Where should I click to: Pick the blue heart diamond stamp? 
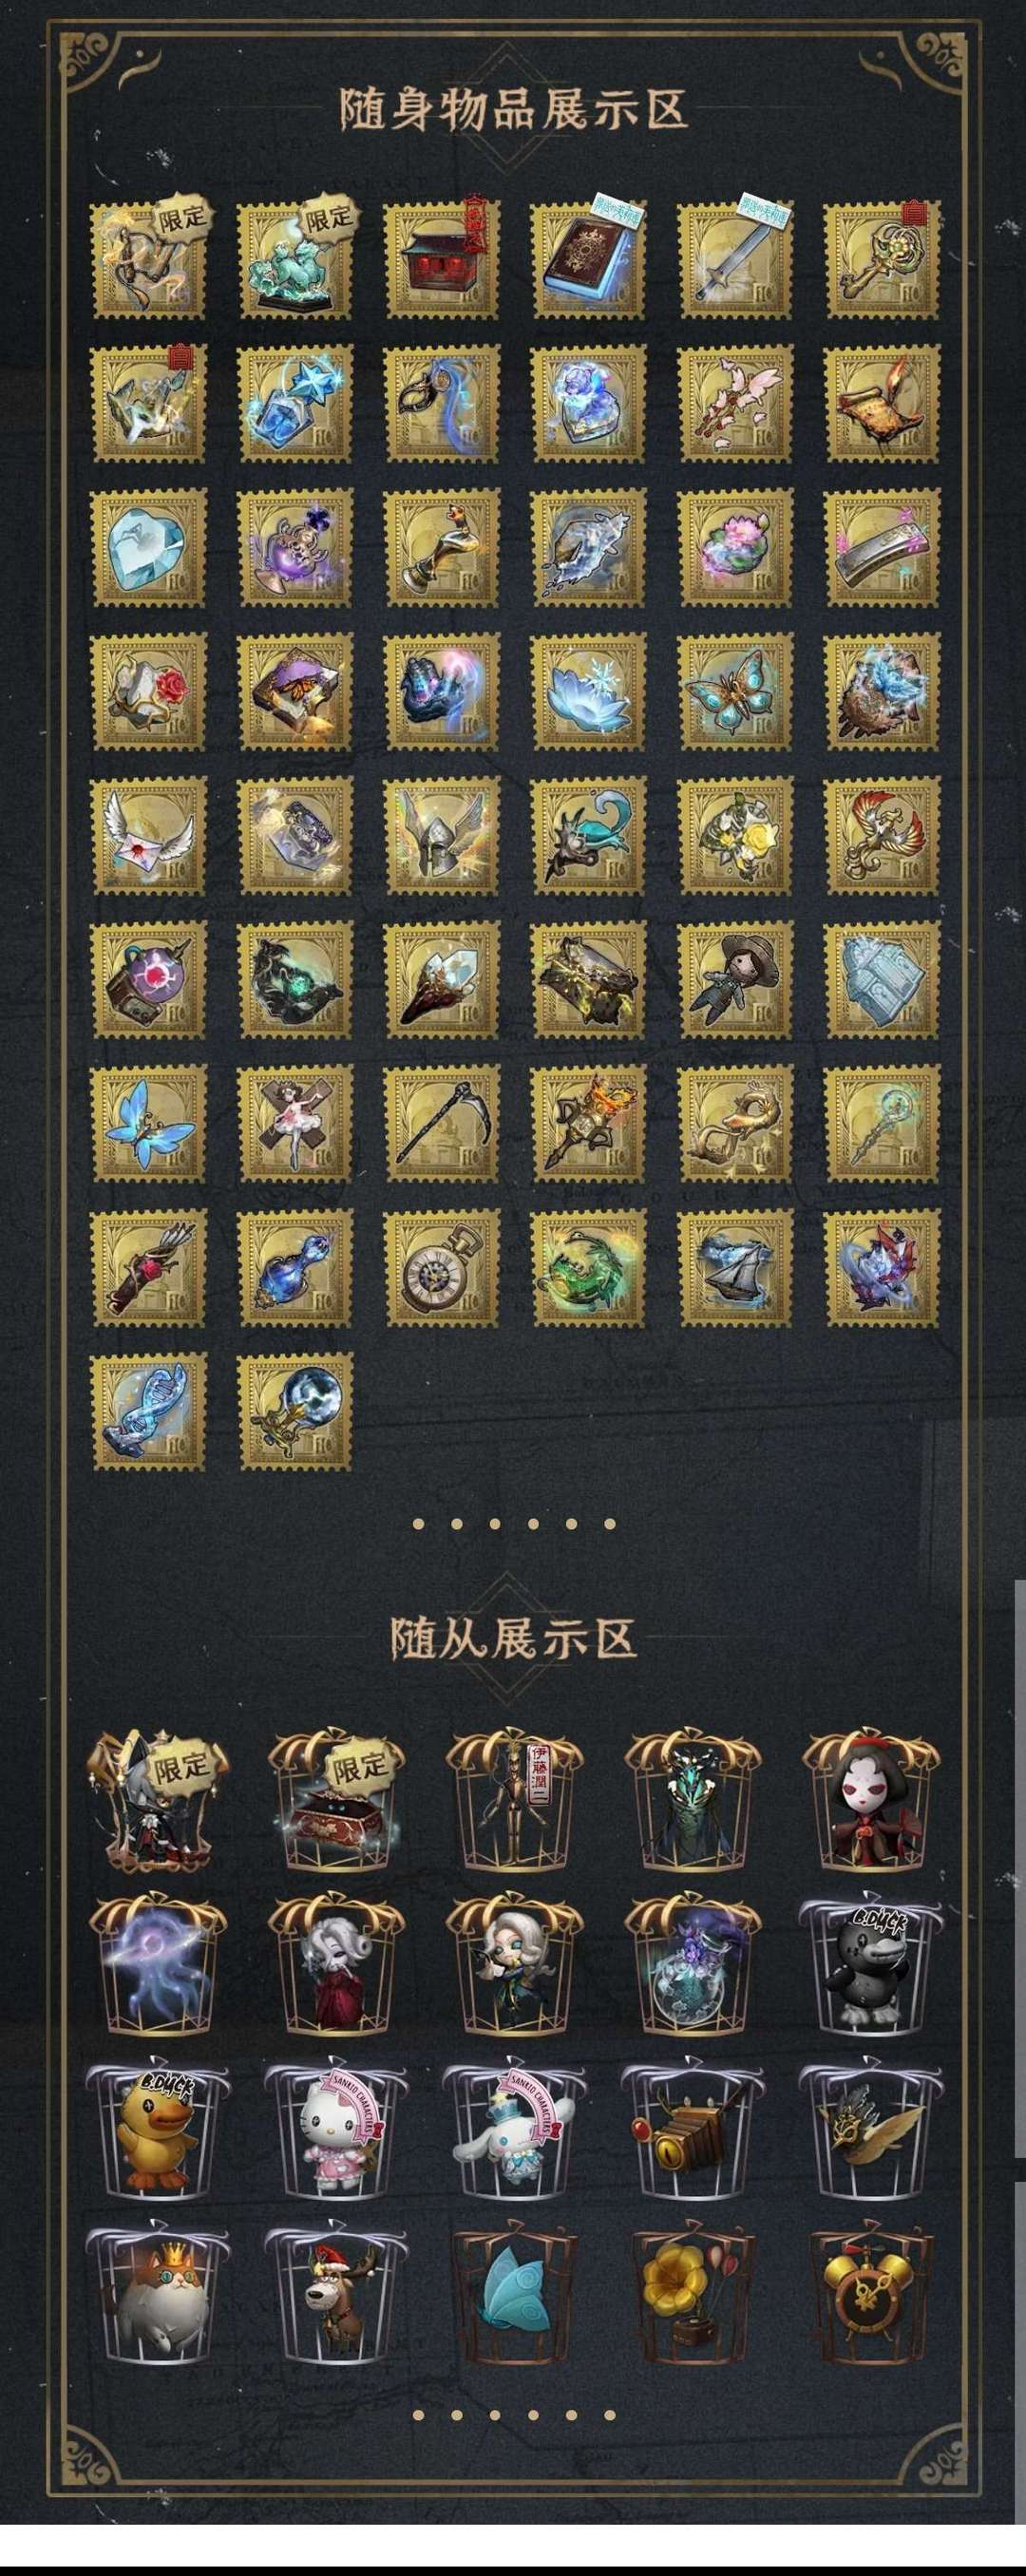pos(149,547)
